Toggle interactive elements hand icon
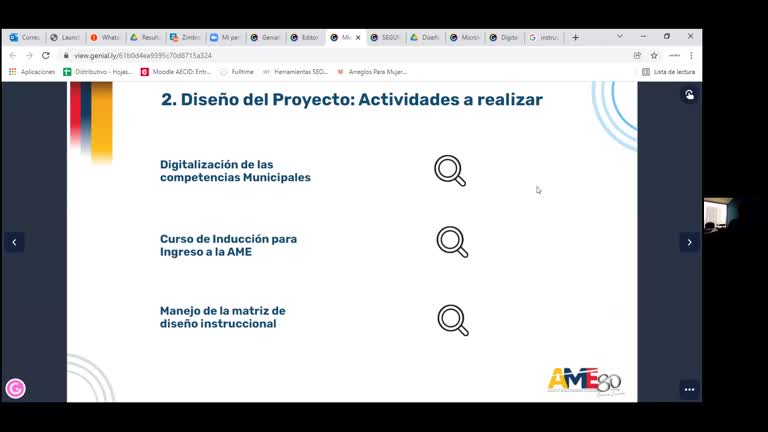 pyautogui.click(x=689, y=95)
